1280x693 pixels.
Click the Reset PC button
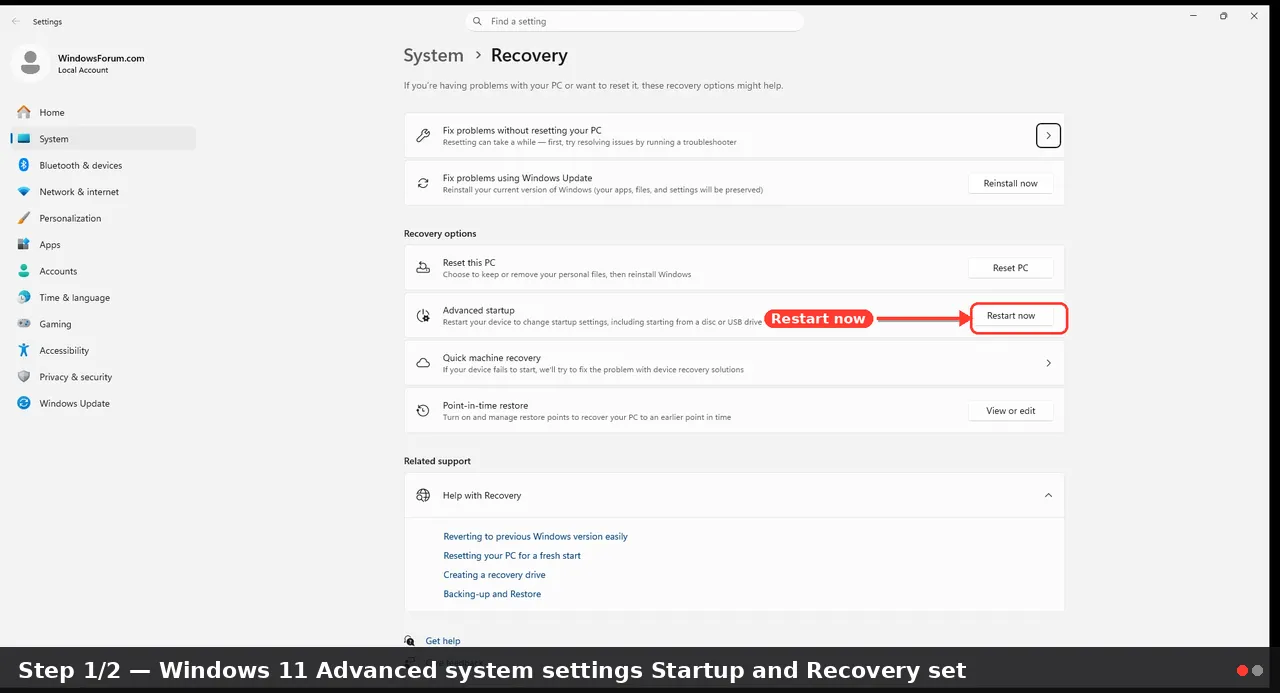[x=1011, y=268]
